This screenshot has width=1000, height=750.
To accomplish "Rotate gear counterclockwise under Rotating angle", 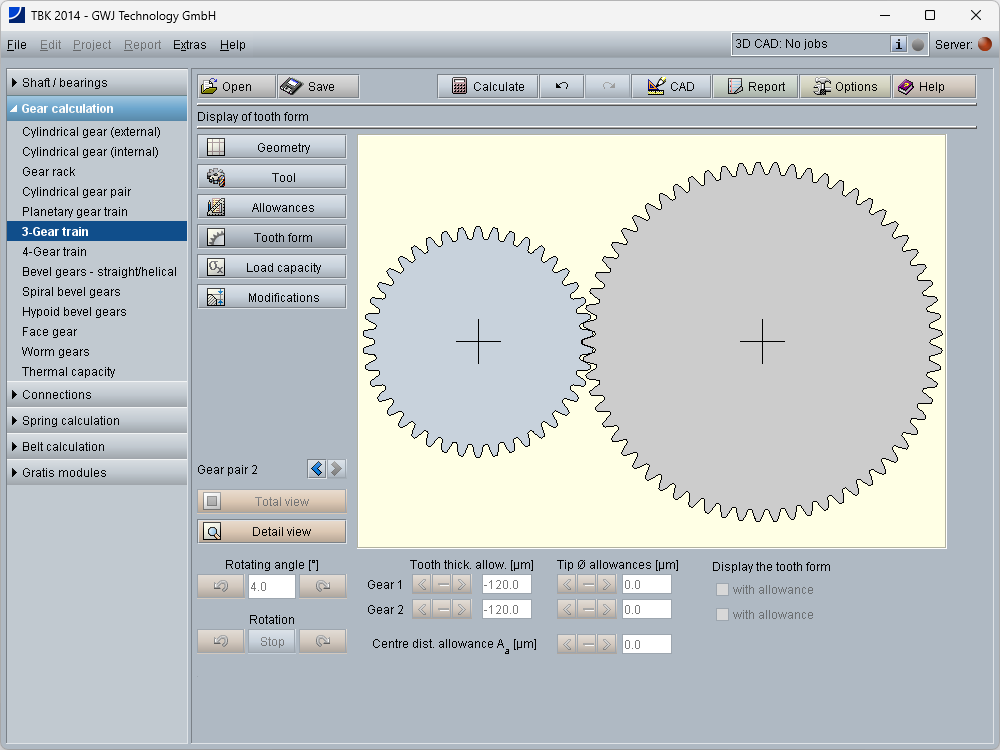I will pyautogui.click(x=221, y=587).
